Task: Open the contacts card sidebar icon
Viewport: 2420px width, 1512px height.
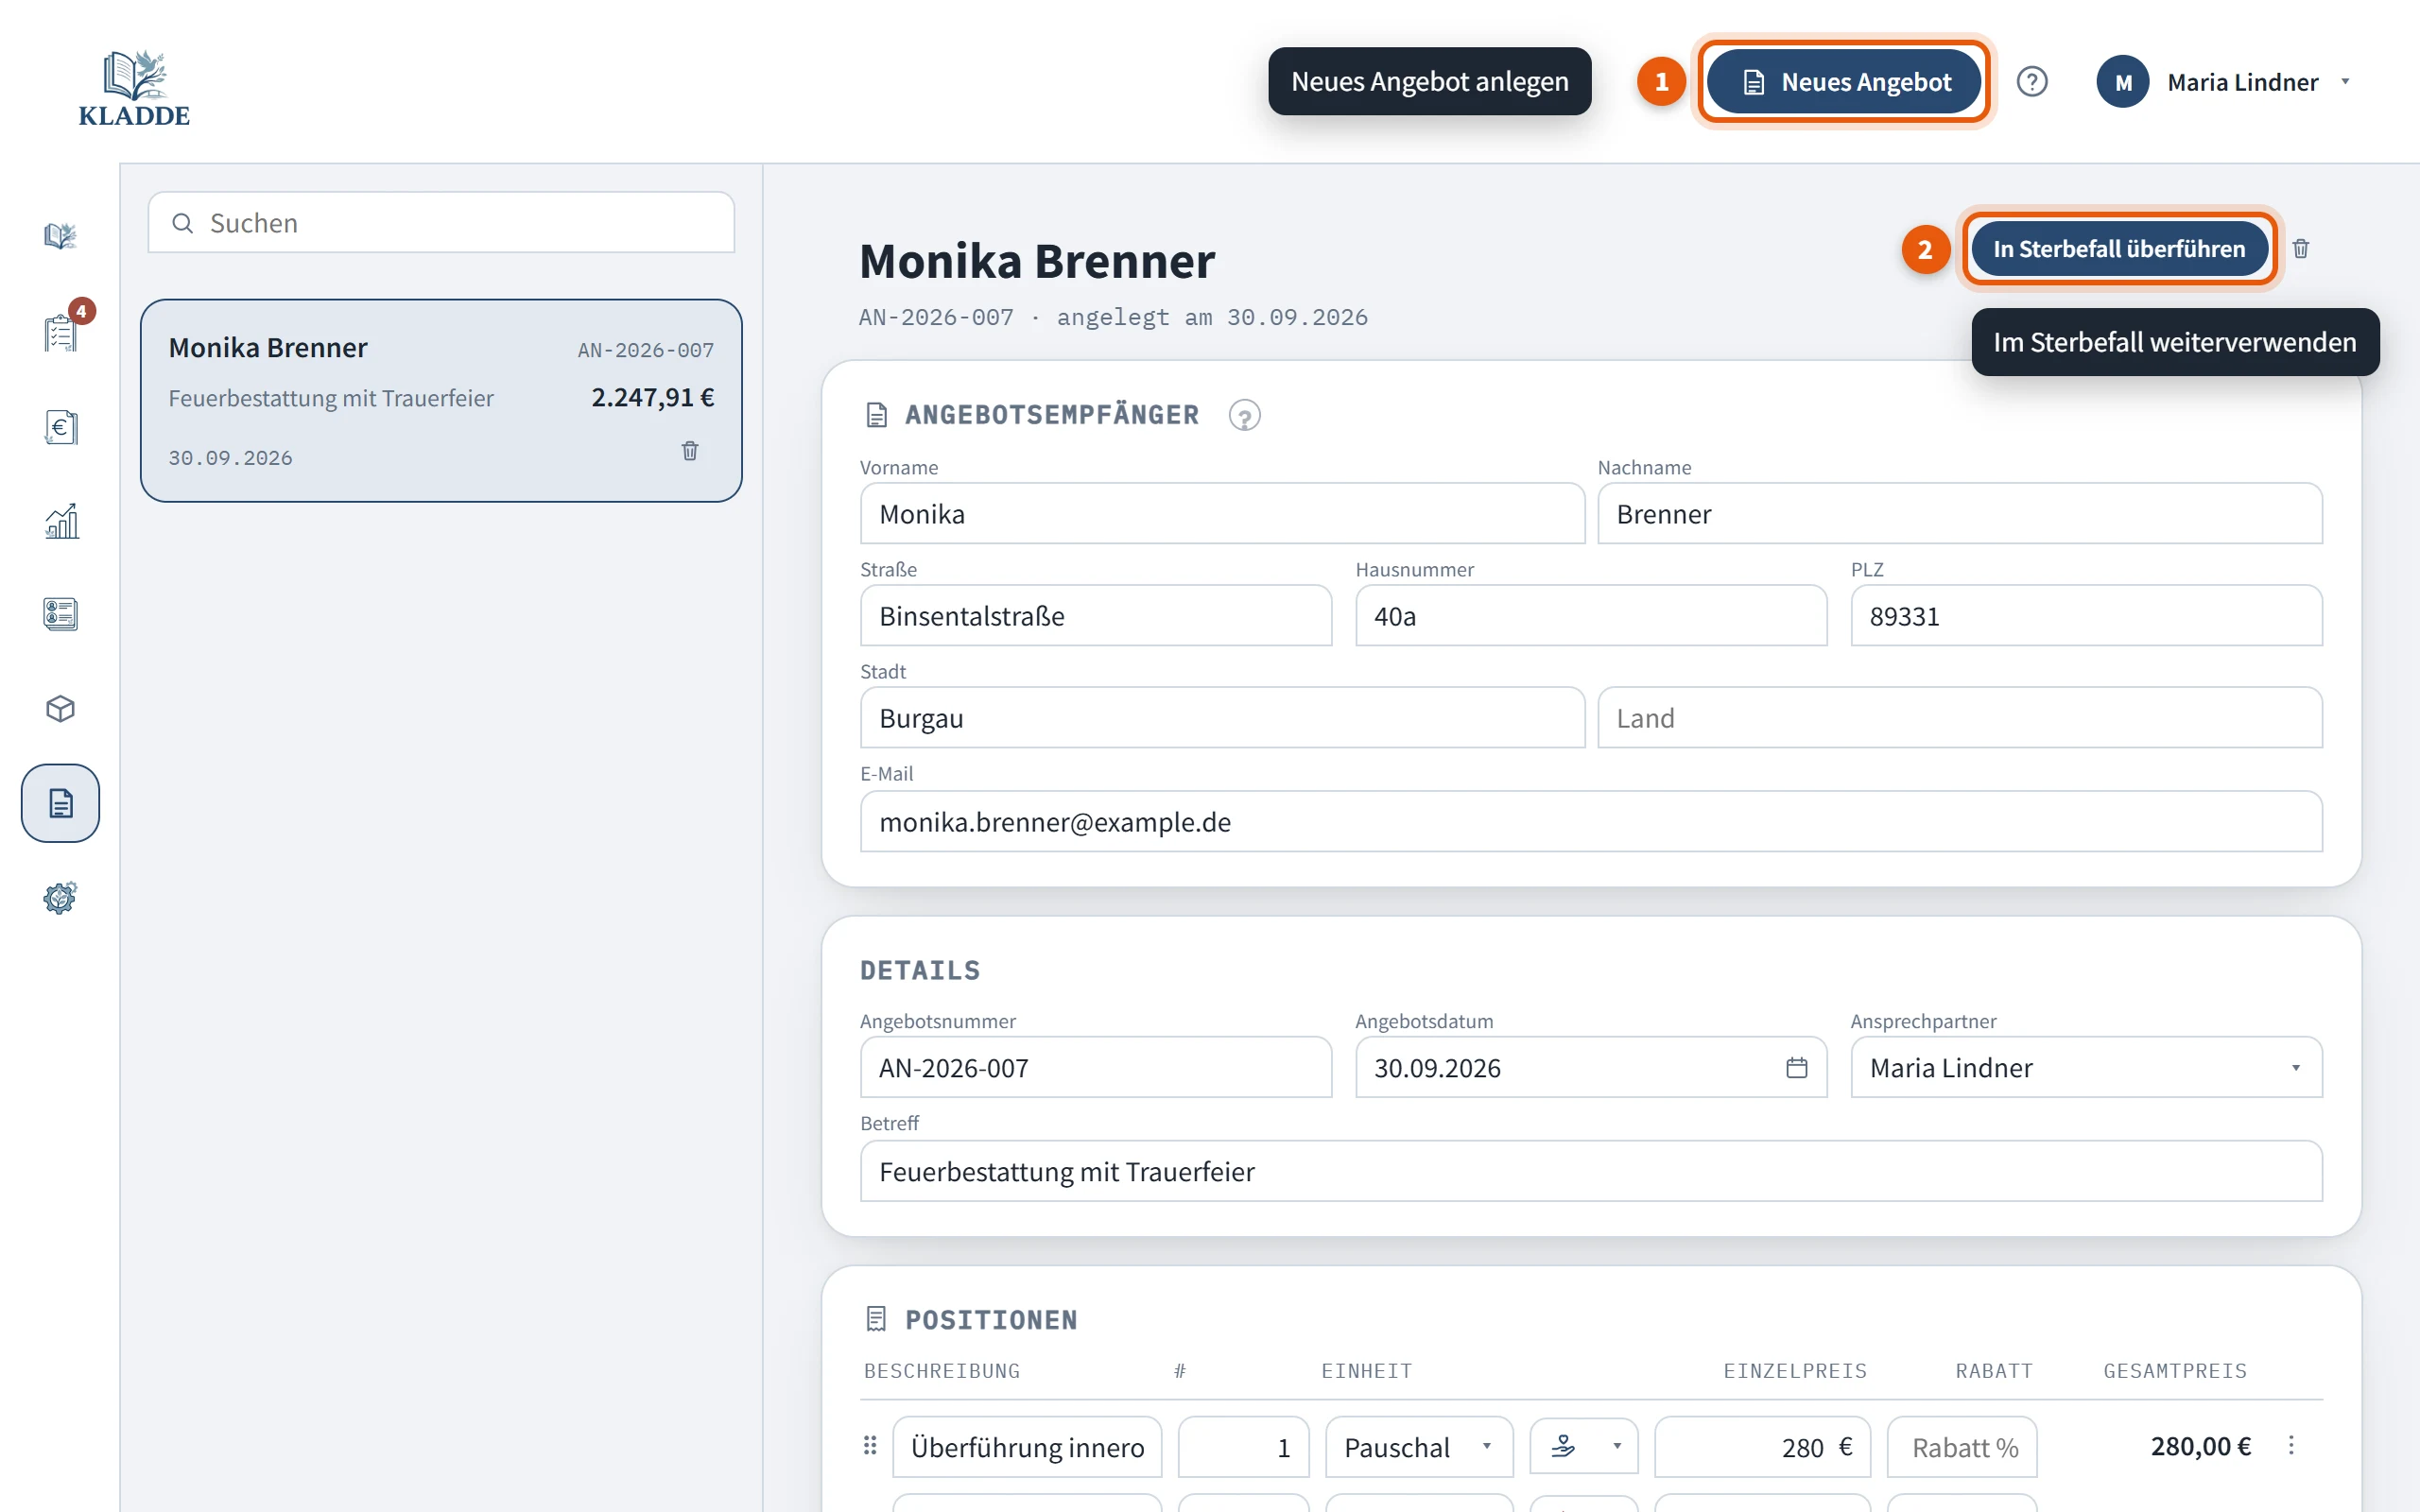Action: click(60, 614)
